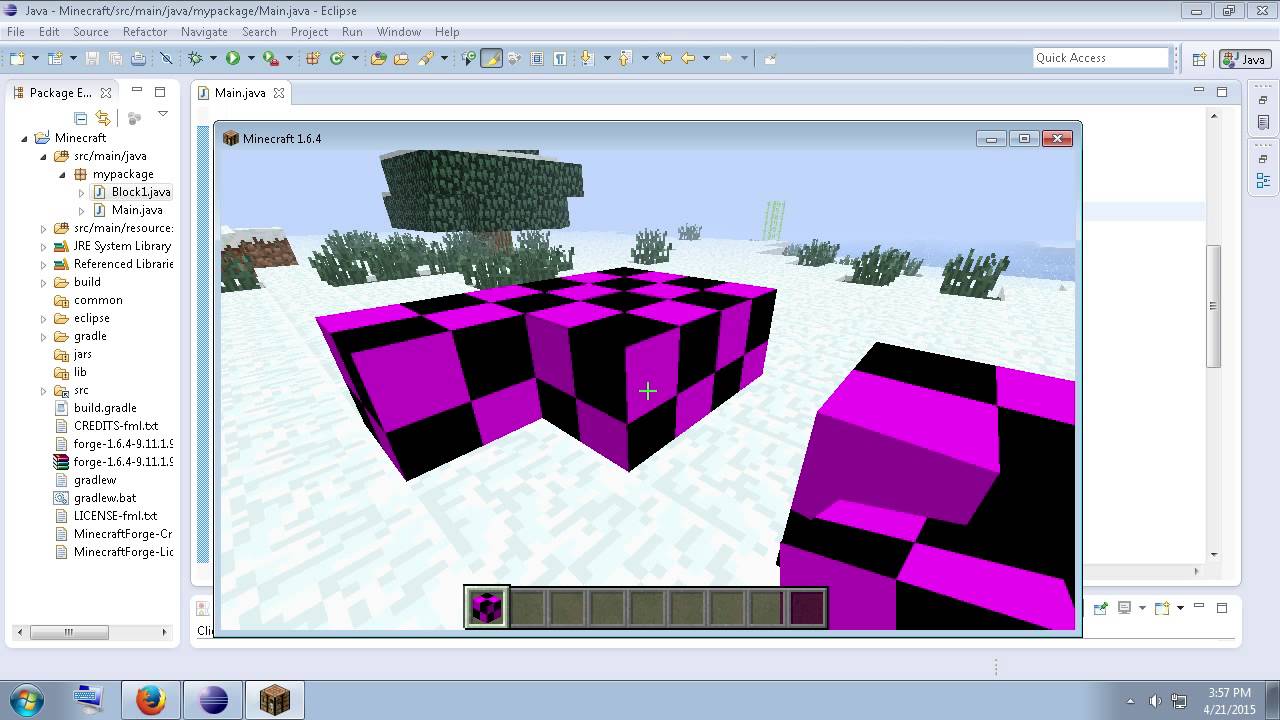Click the New Java Package icon
The height and width of the screenshot is (720, 1280).
coord(313,58)
